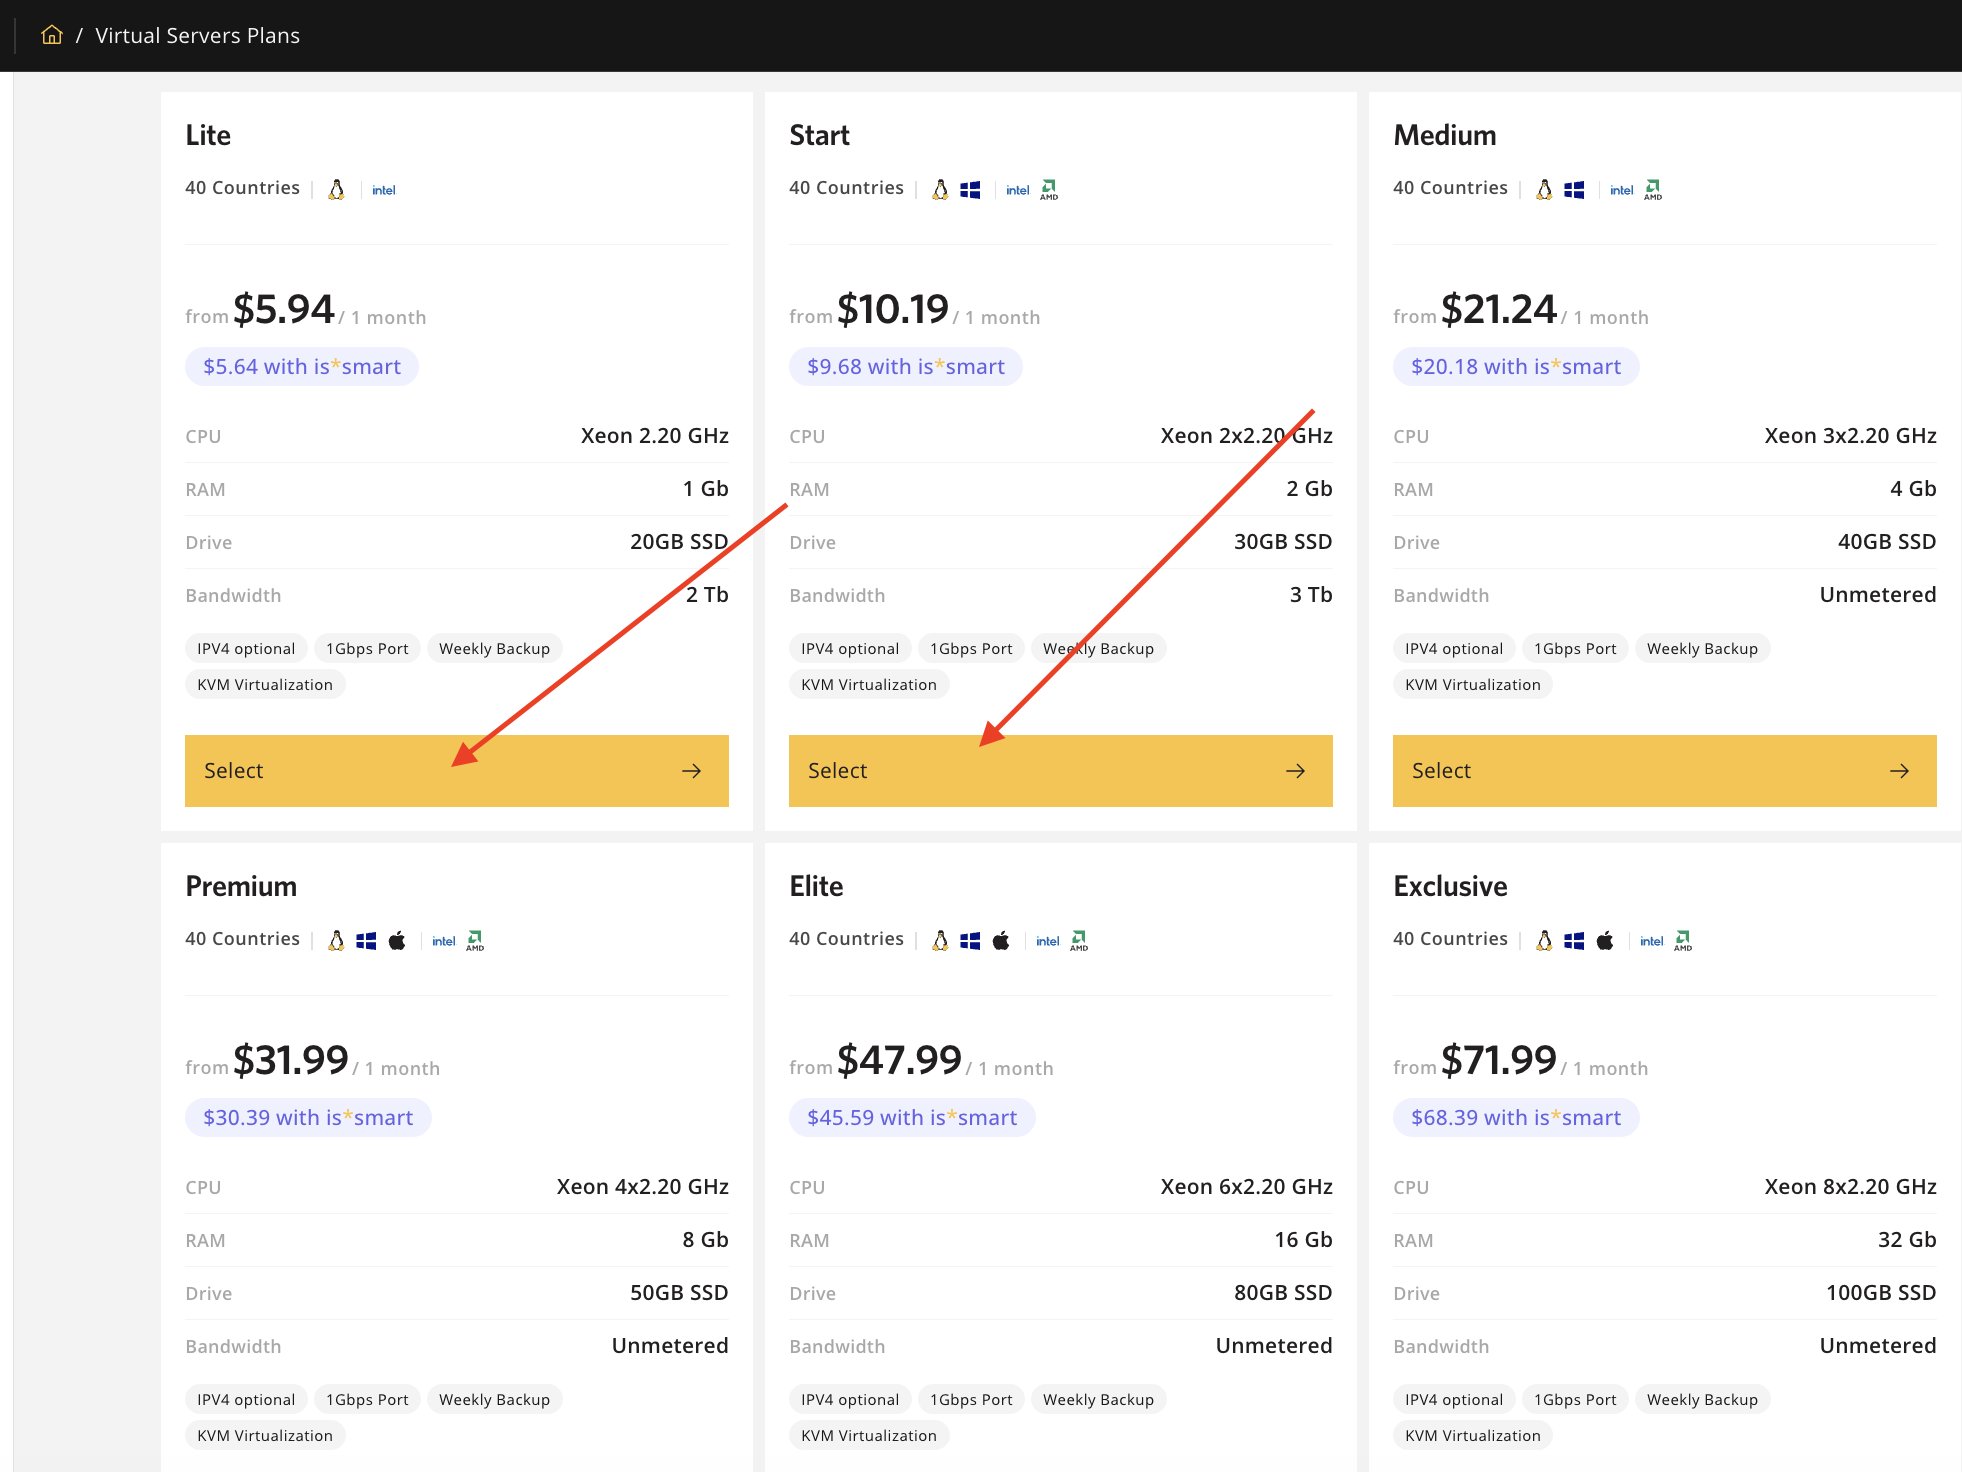Click the Intel logo on the Premium plan

pos(444,941)
